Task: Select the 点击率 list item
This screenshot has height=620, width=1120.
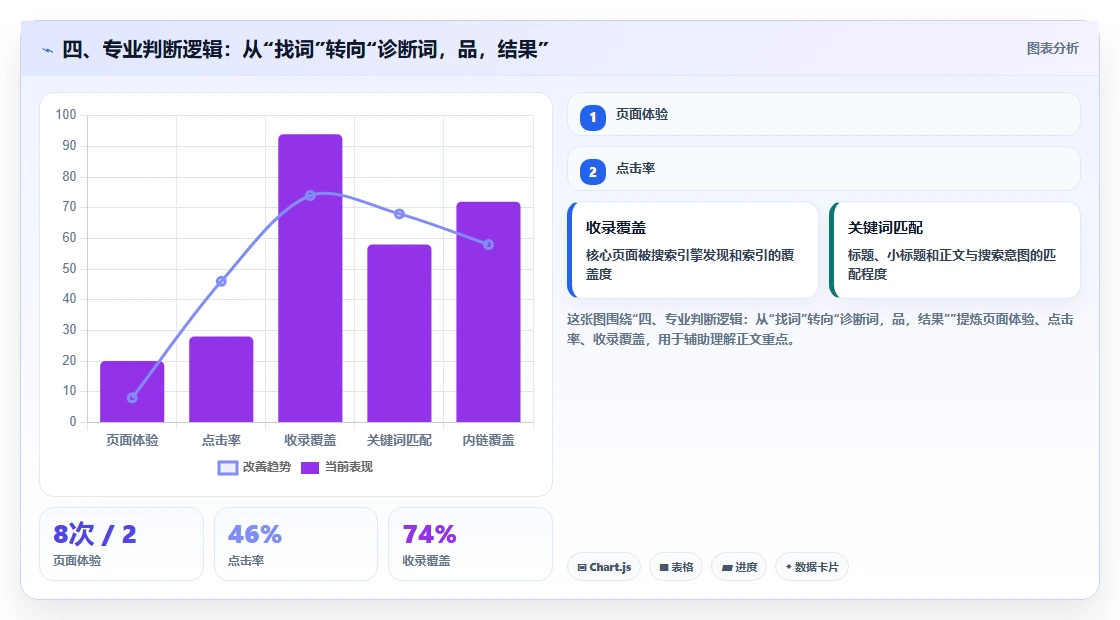Action: pos(824,169)
